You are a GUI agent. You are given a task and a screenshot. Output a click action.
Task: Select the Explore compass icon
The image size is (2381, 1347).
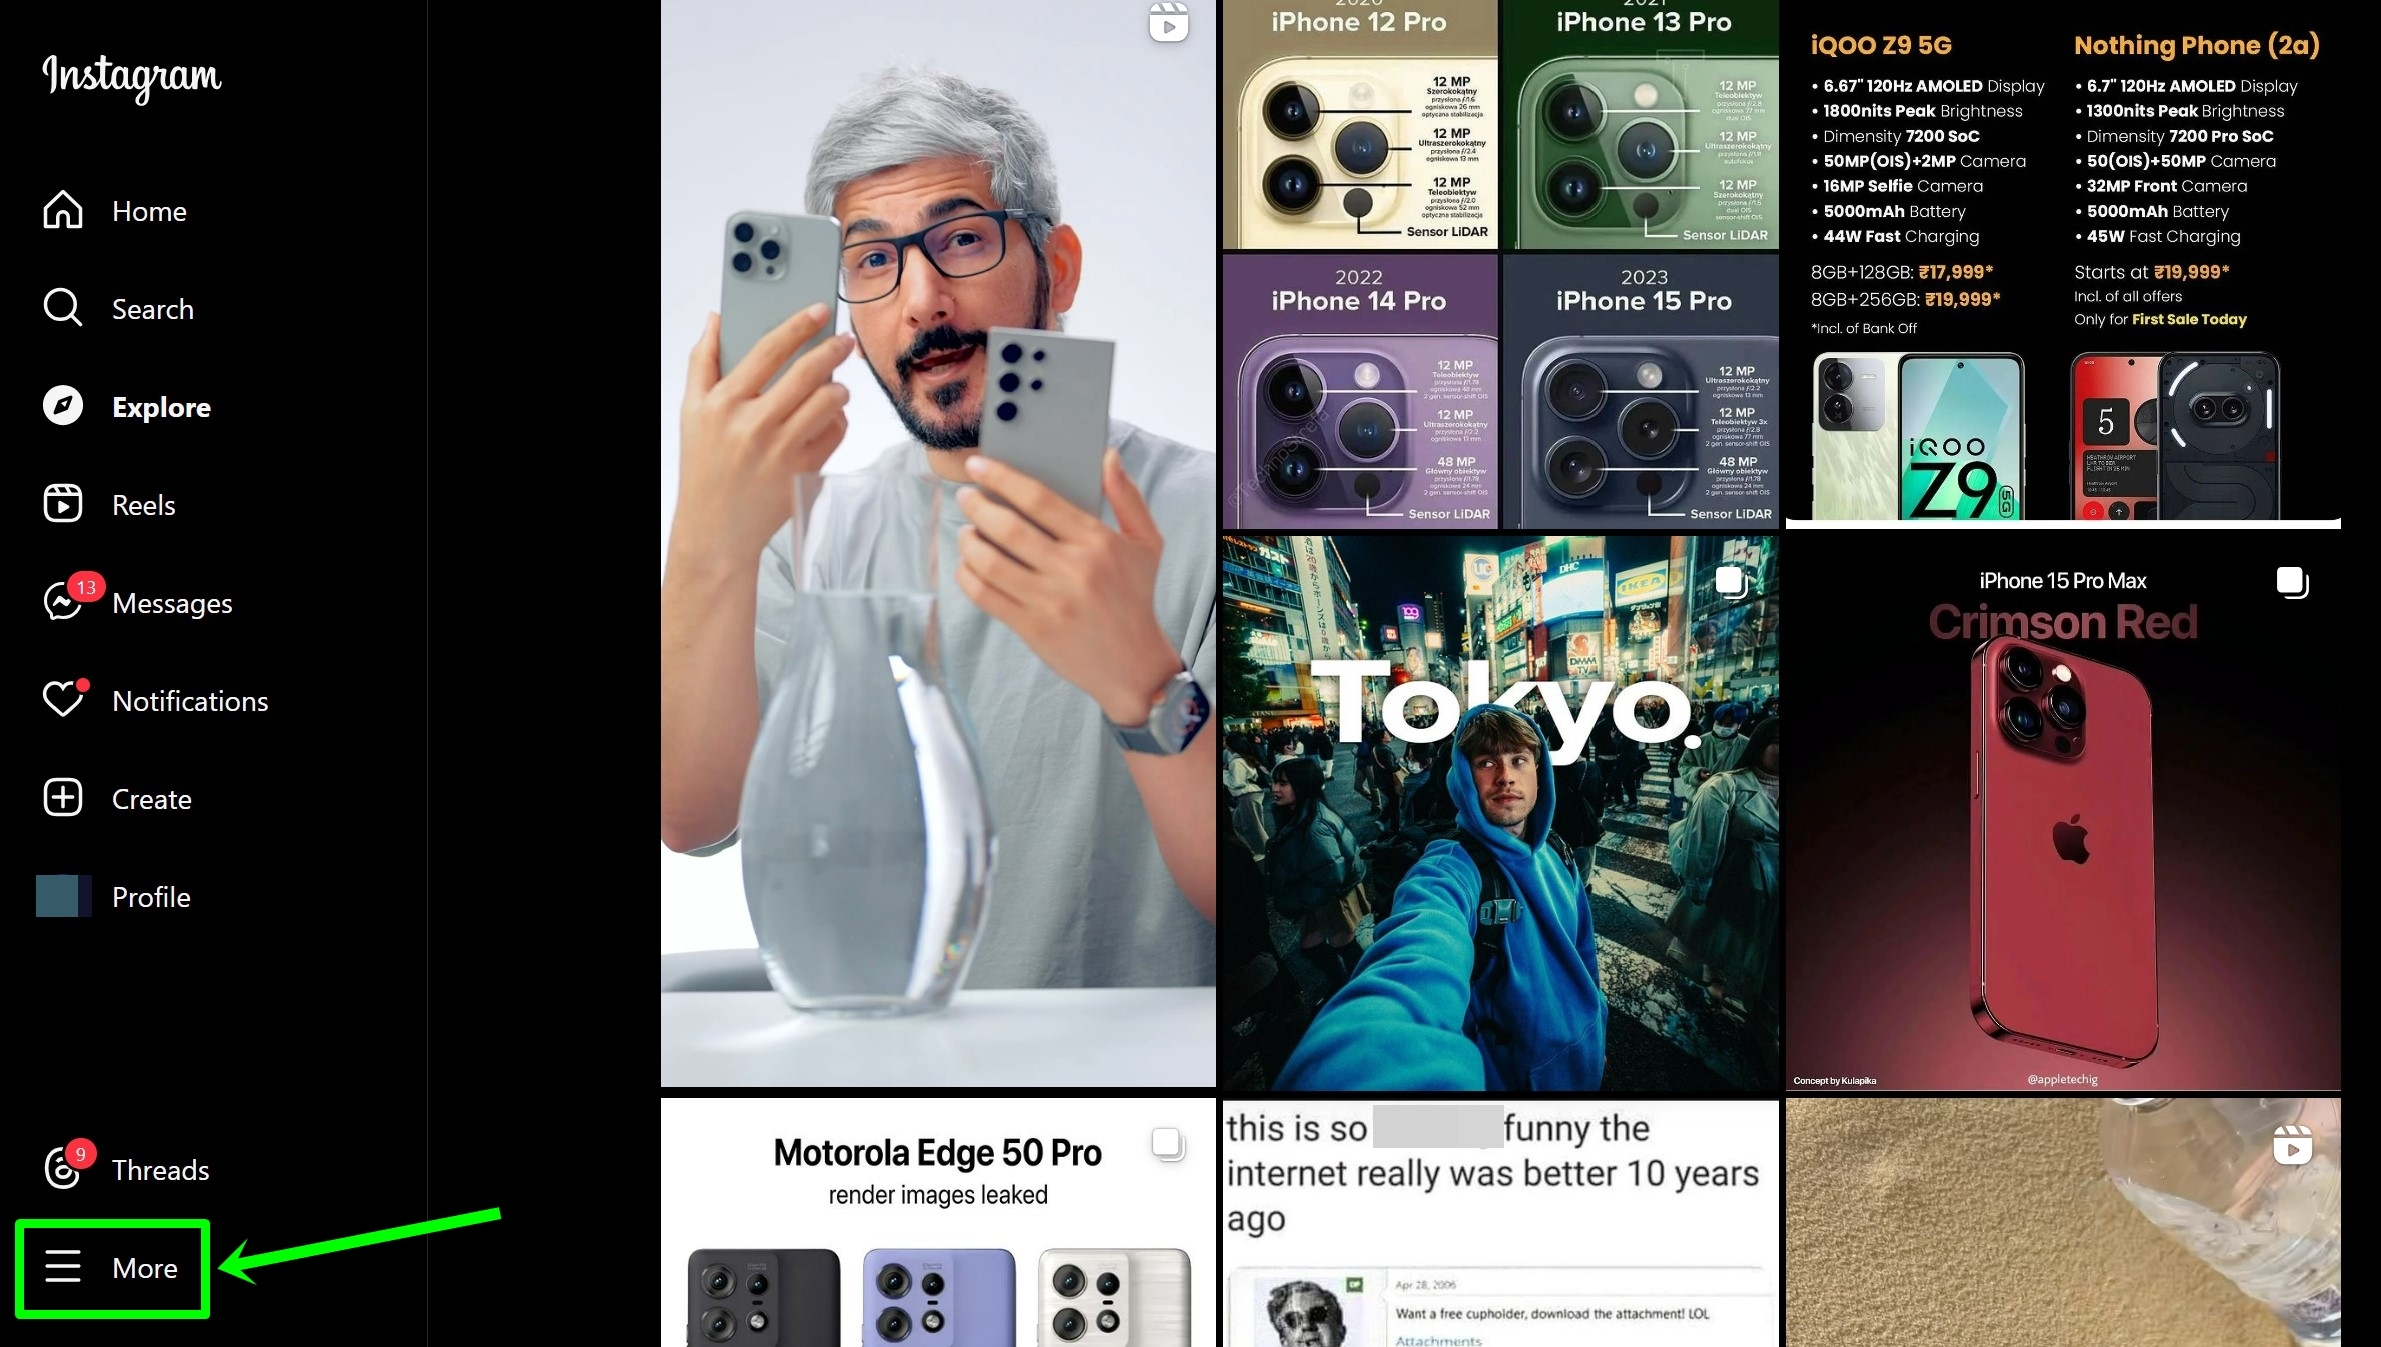[63, 406]
